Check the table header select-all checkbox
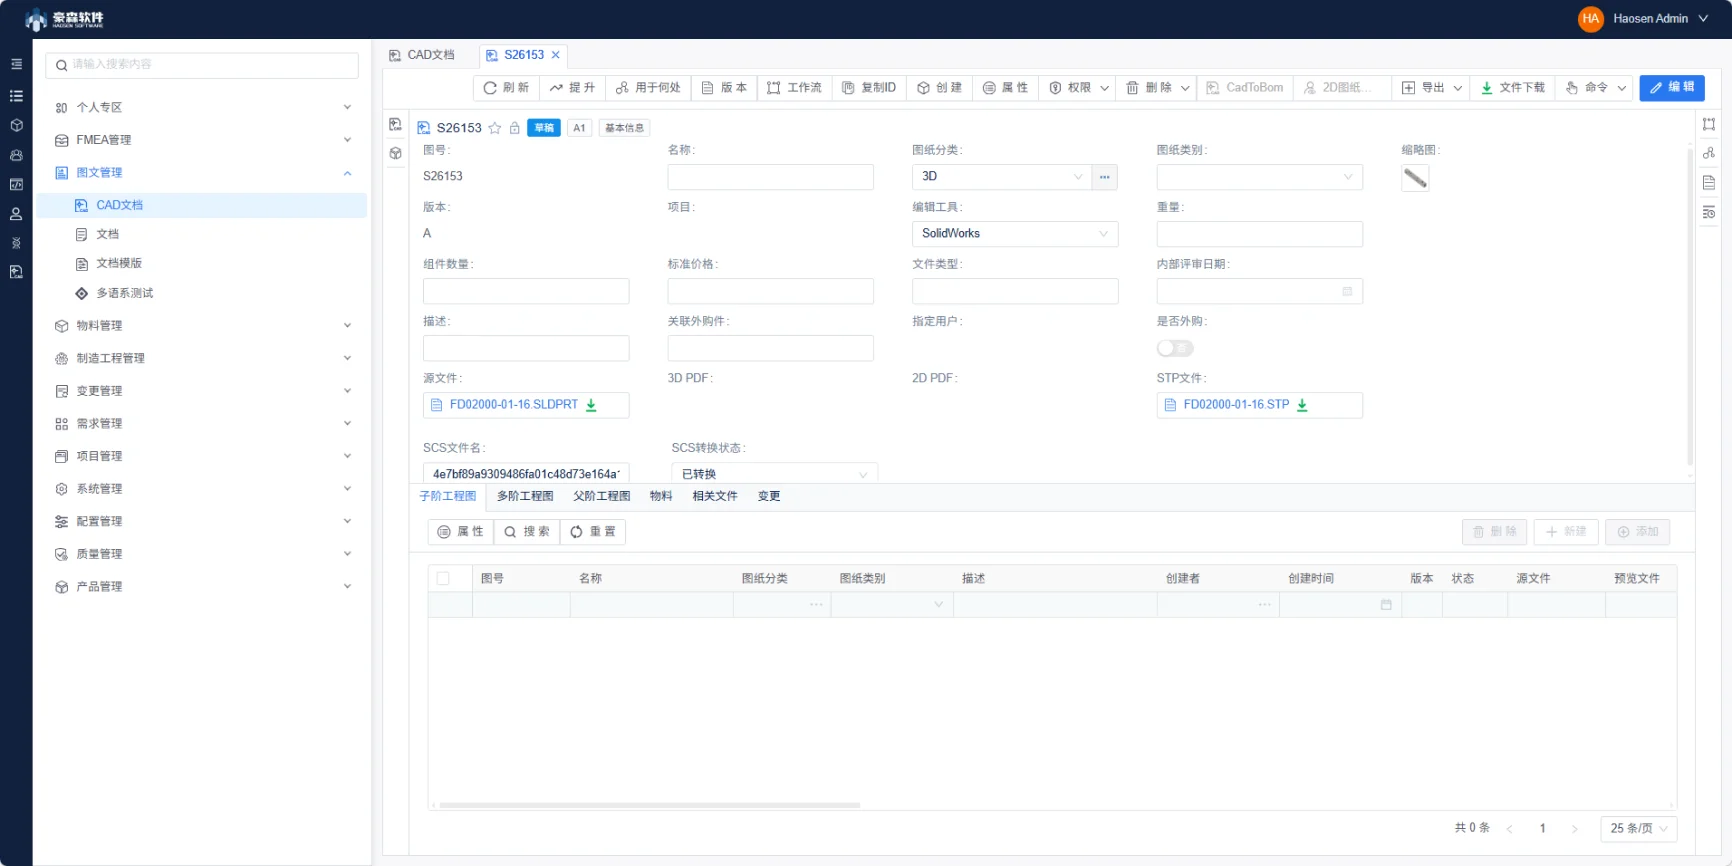Viewport: 1732px width, 866px height. pos(443,578)
